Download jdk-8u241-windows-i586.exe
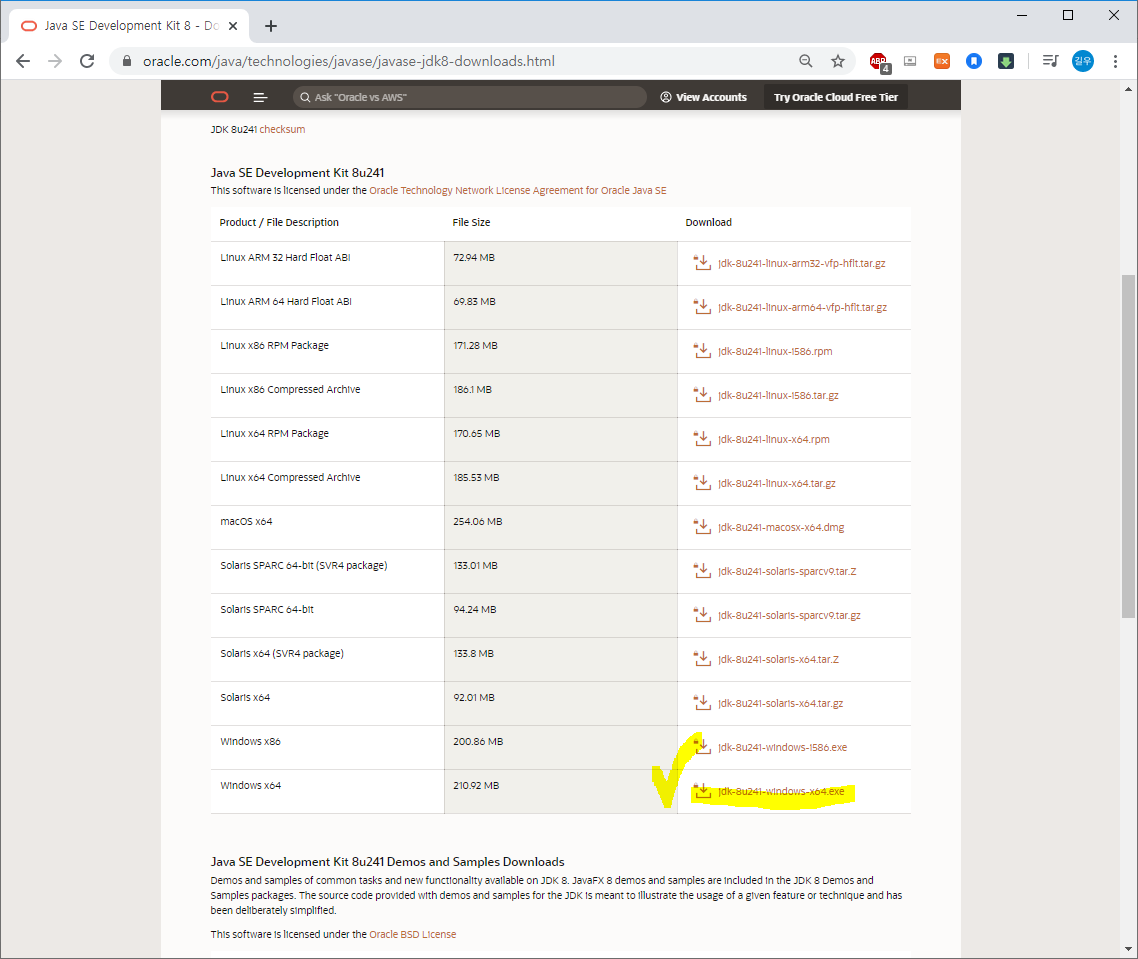 [x=782, y=747]
